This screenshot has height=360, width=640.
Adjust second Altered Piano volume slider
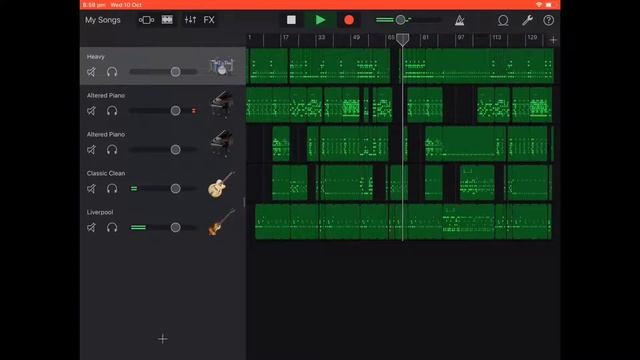[163, 150]
